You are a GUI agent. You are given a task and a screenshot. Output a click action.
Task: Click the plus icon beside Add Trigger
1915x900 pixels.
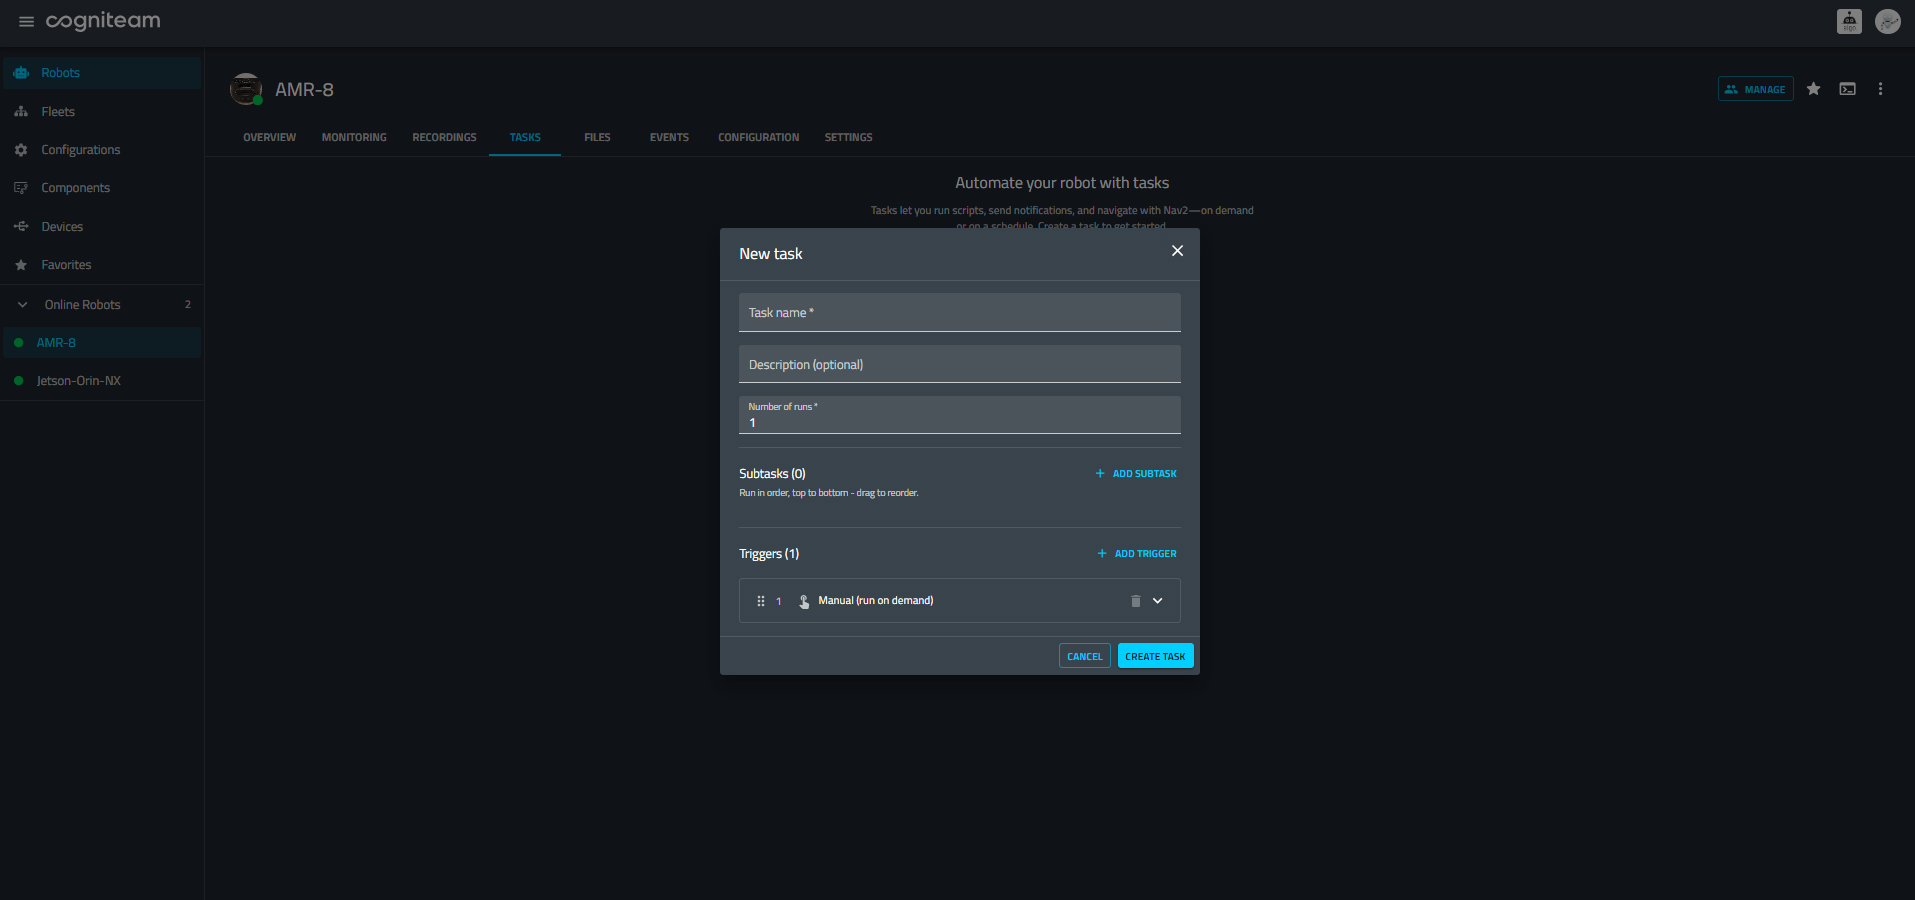coord(1102,554)
